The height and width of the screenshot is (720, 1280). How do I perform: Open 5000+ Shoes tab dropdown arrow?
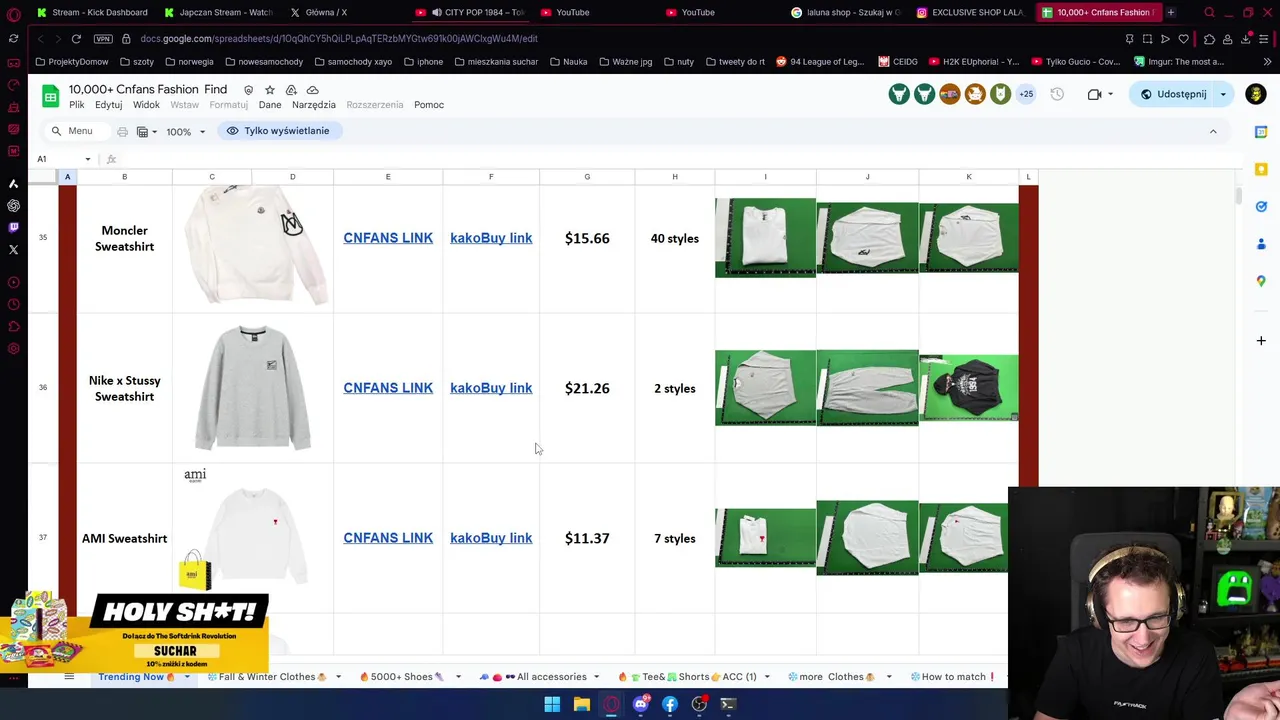(458, 677)
